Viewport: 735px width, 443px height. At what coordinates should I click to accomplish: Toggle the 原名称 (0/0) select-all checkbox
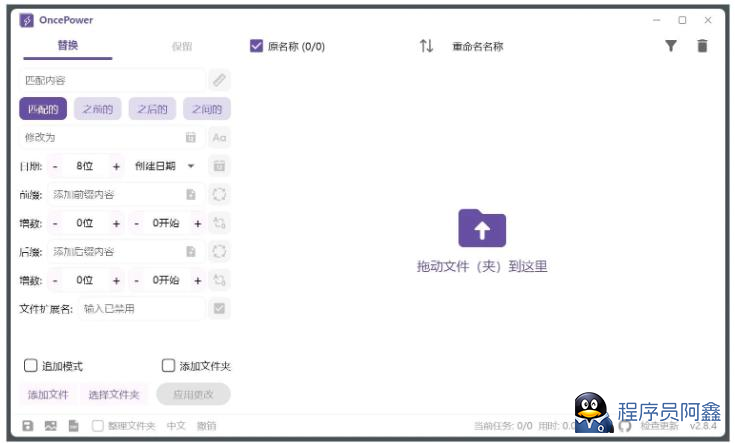pos(256,46)
